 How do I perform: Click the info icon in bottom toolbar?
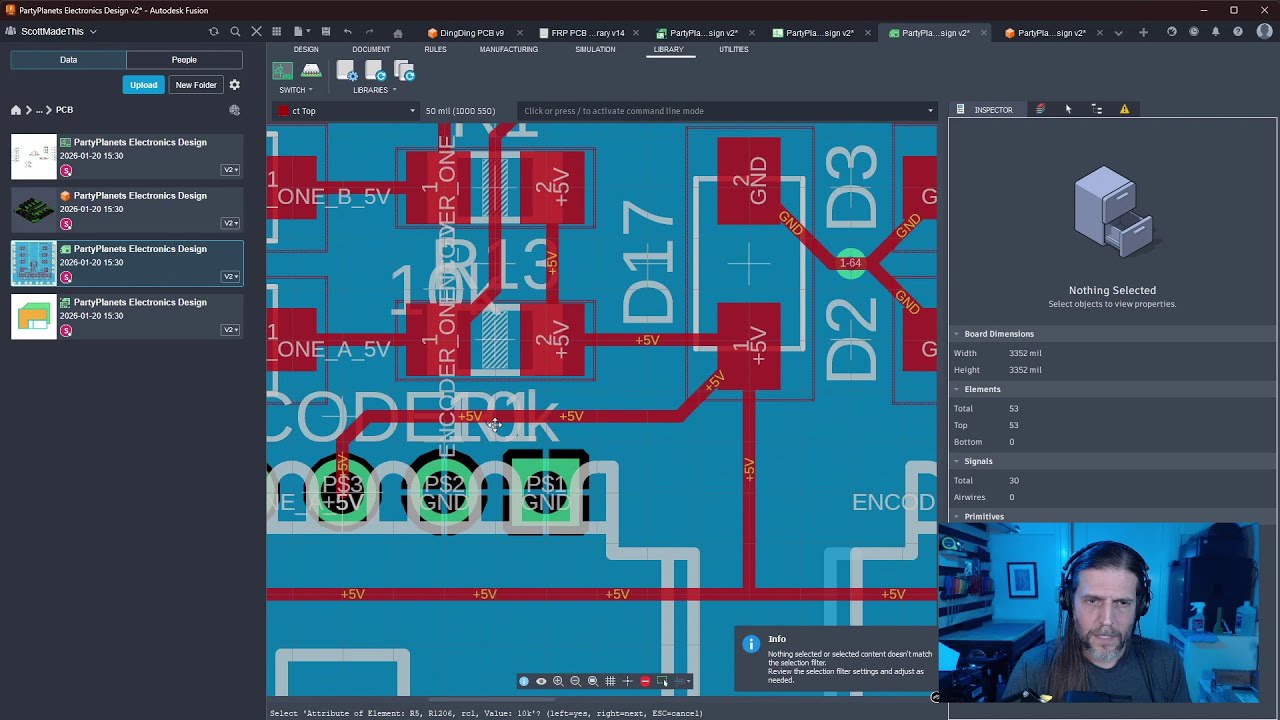523,681
